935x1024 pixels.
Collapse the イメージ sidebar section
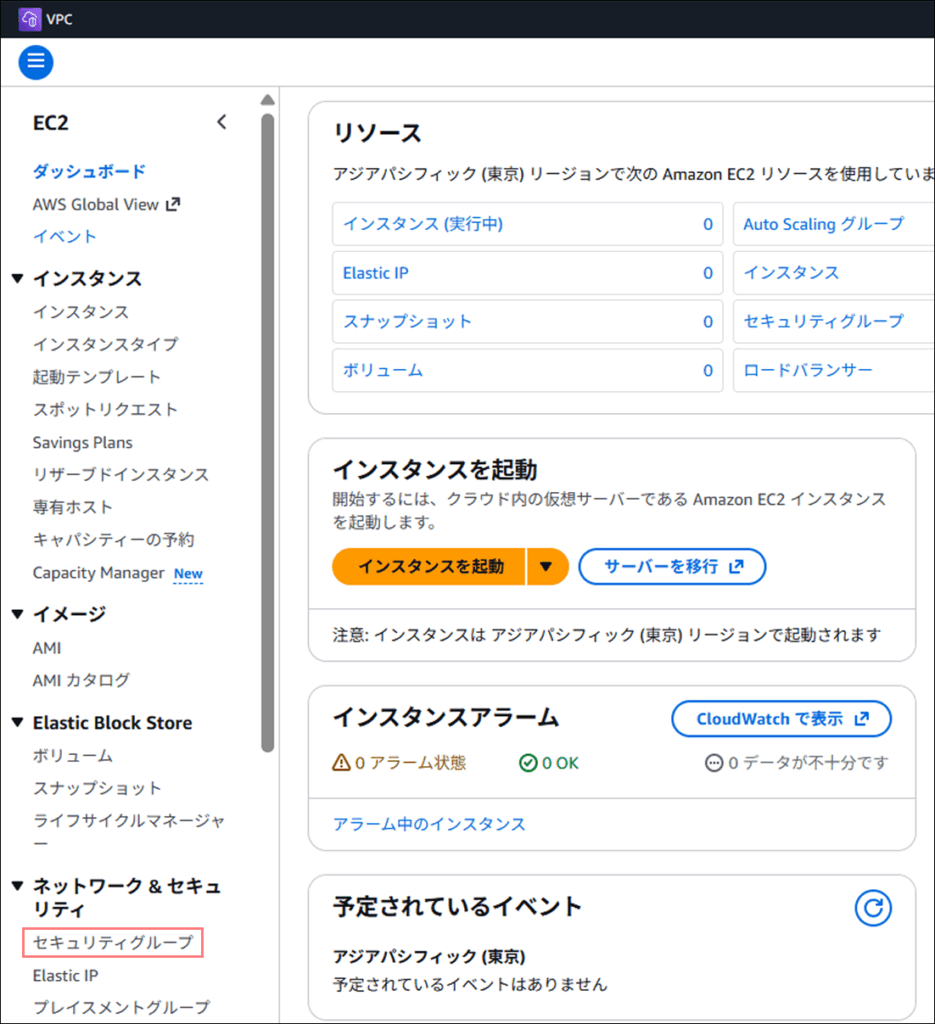tap(17, 614)
